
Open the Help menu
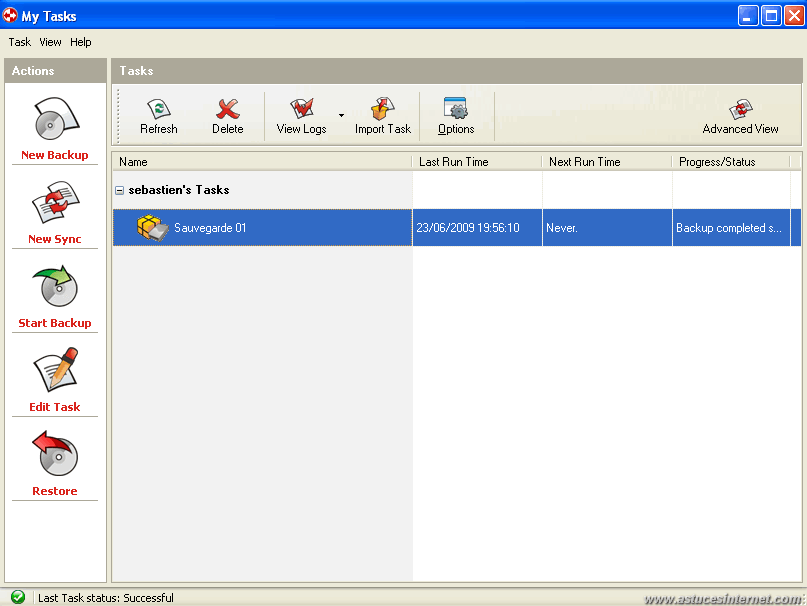click(81, 42)
